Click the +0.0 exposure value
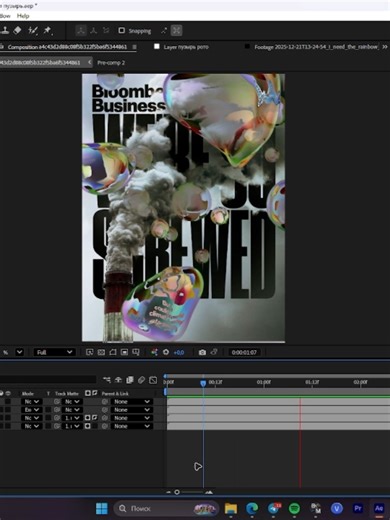 pos(179,353)
